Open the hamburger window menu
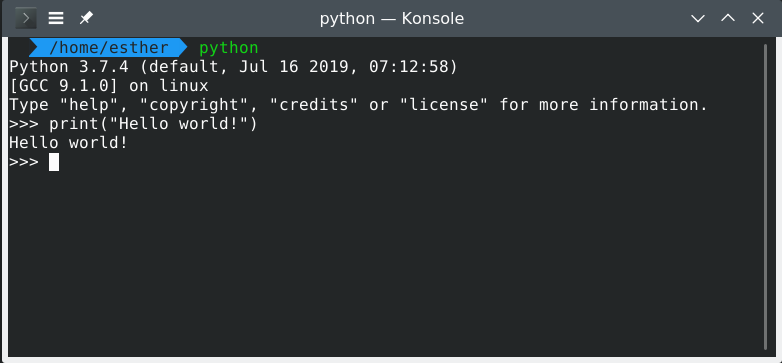The height and width of the screenshot is (363, 782). (56, 19)
